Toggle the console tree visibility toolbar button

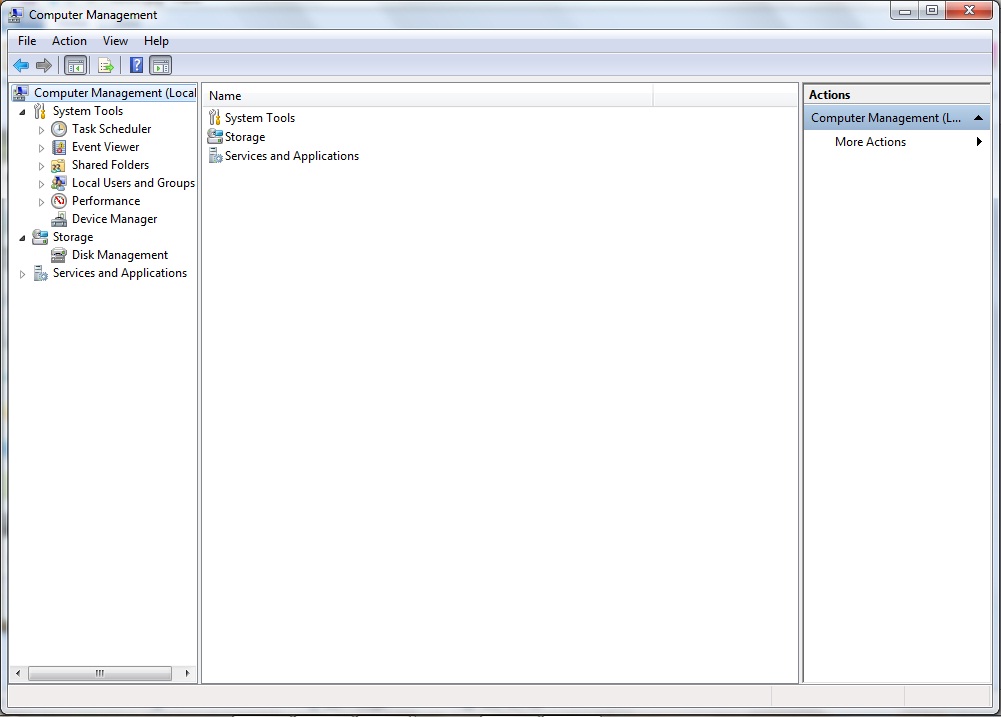tap(76, 64)
